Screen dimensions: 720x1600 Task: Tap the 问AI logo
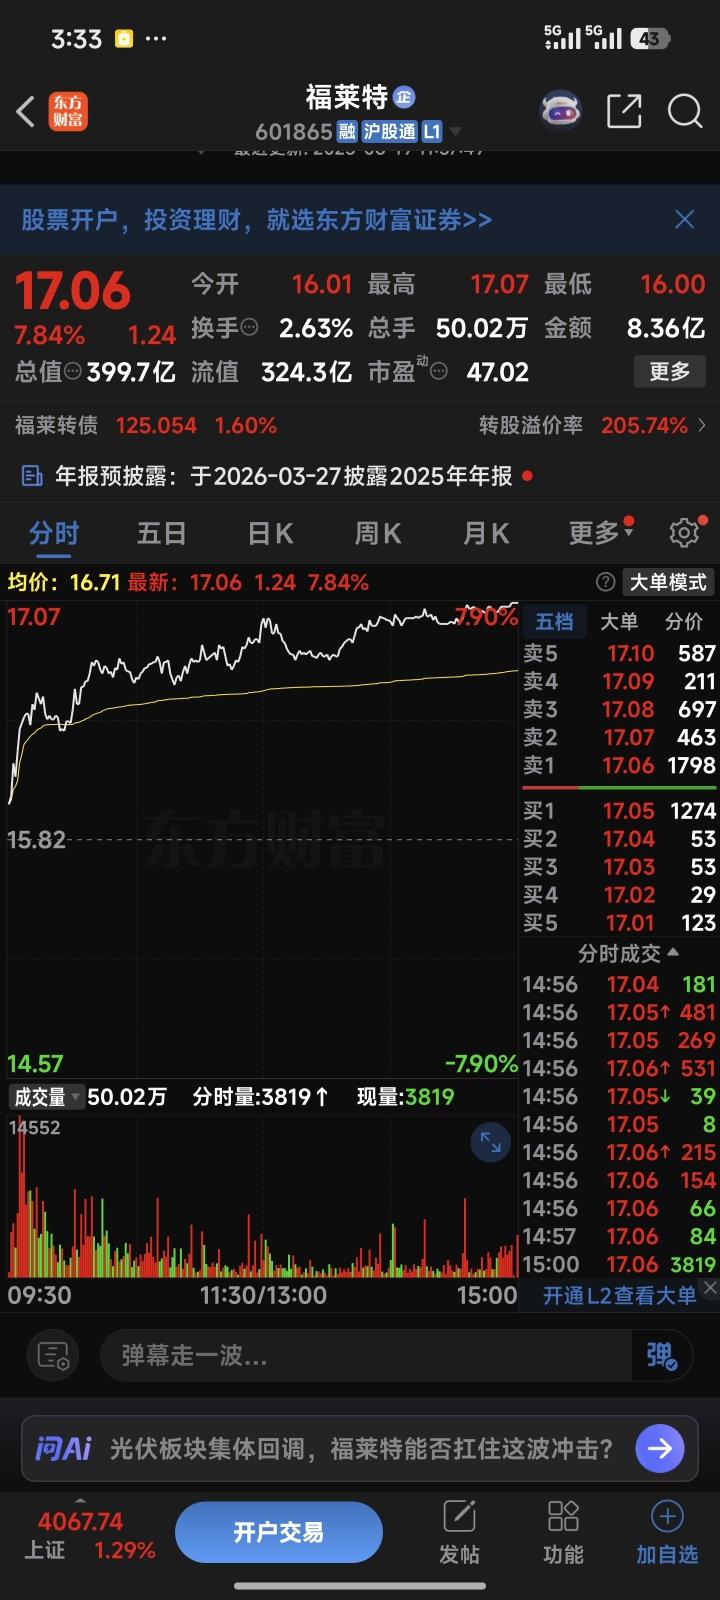click(63, 1448)
